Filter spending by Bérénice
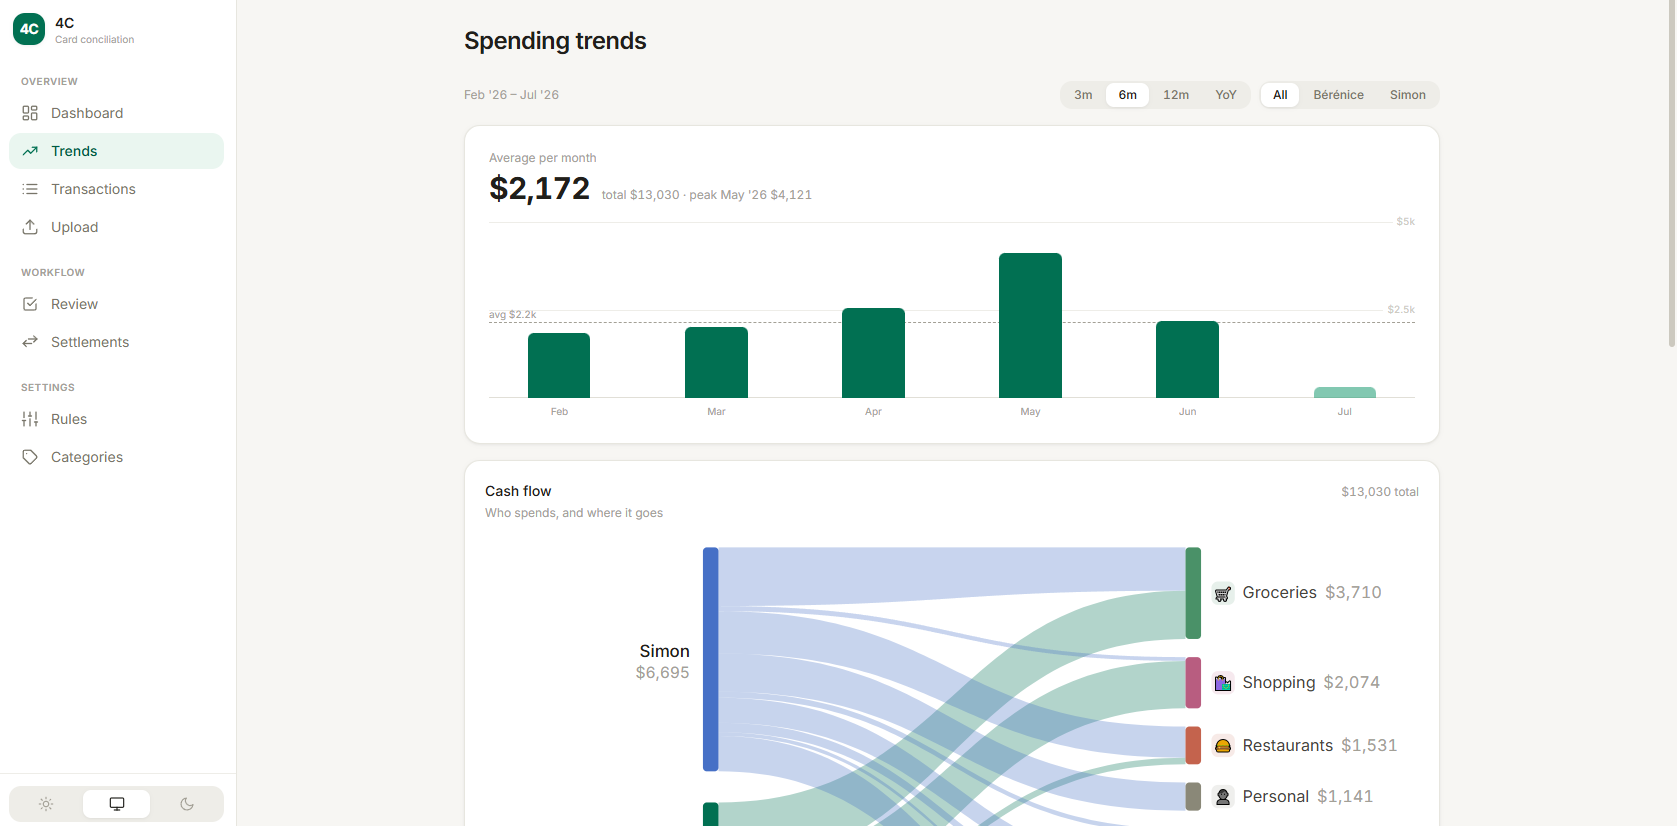 (x=1339, y=95)
